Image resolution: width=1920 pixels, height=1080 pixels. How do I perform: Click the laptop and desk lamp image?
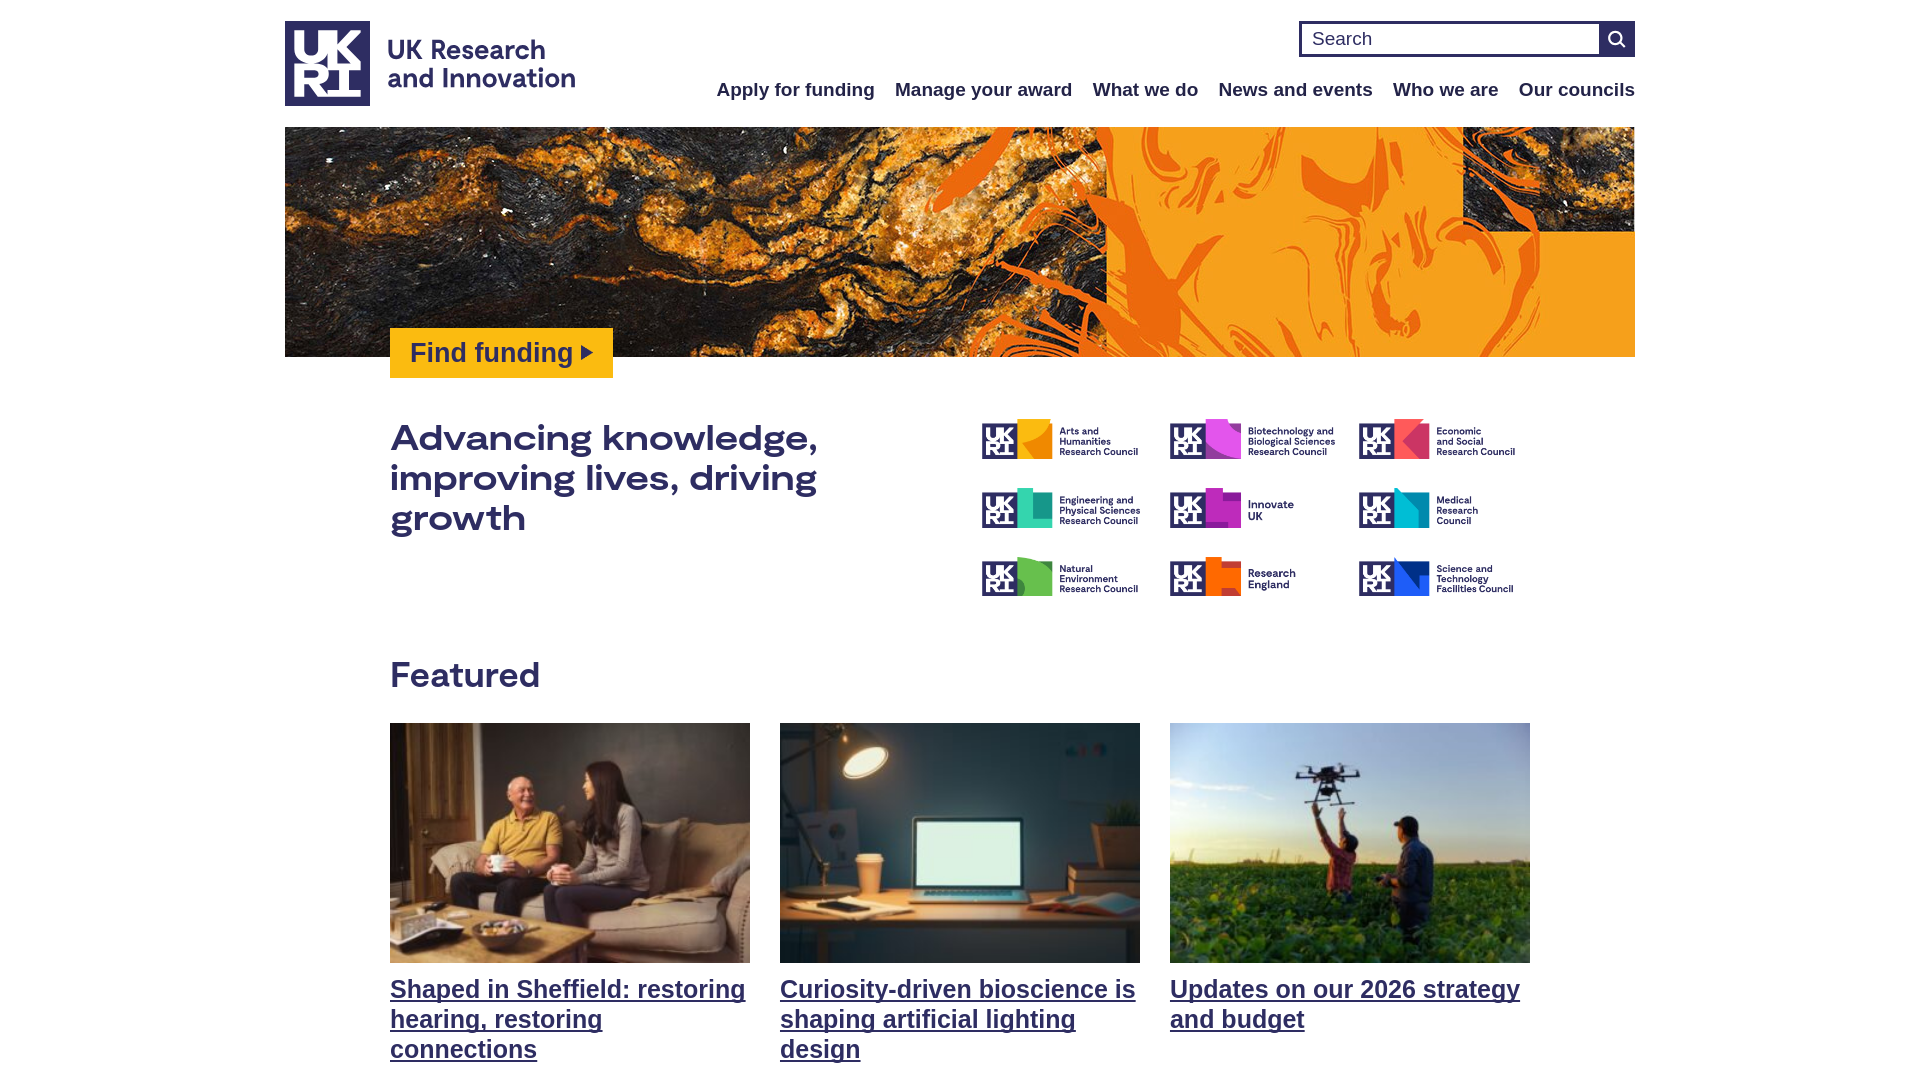(x=960, y=843)
